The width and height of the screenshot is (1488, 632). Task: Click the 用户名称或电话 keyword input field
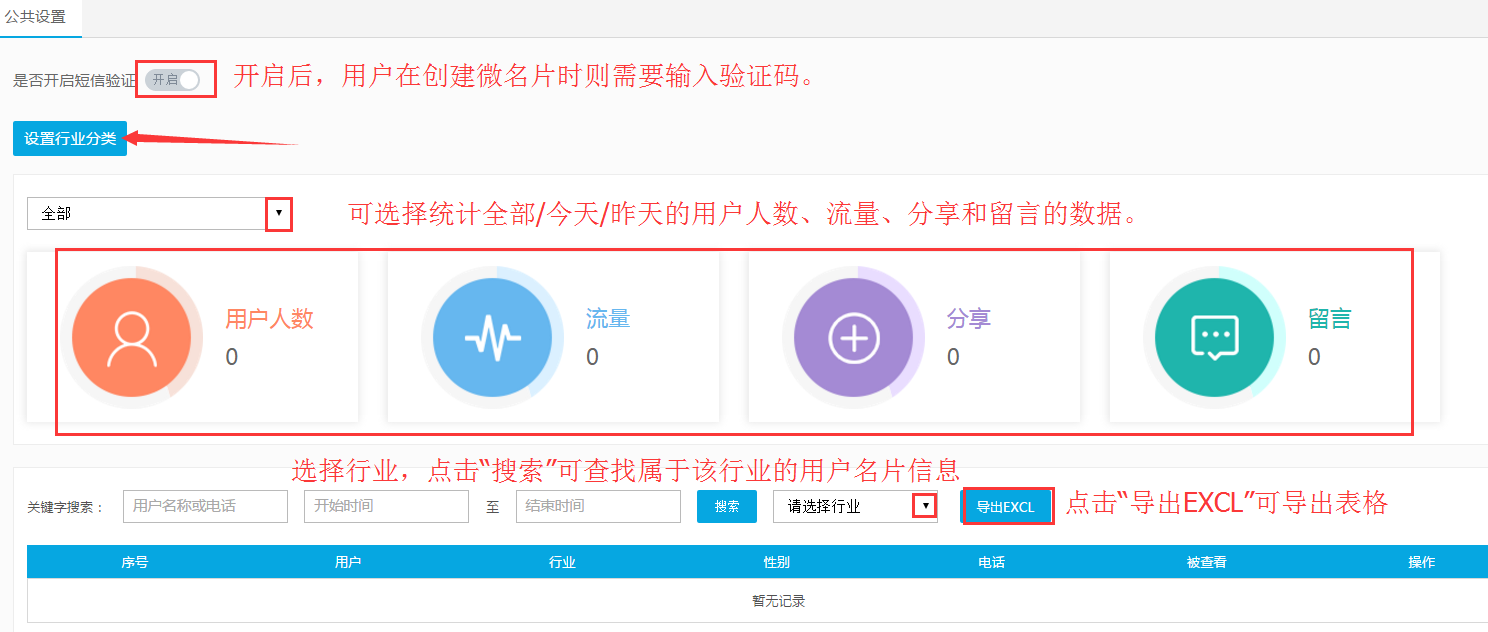(x=204, y=506)
